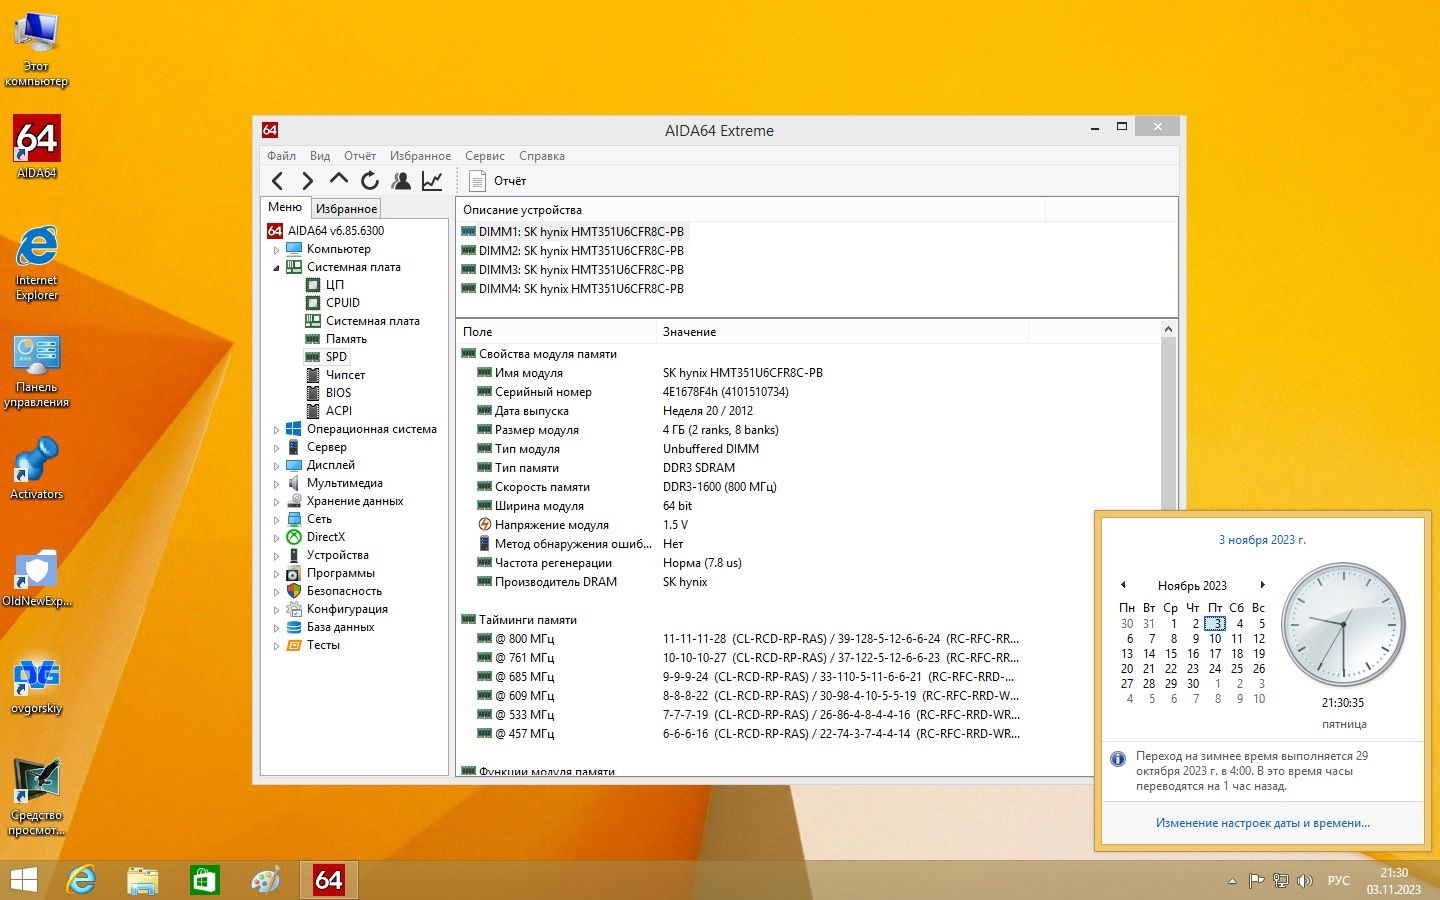Open the user icon in the AIDA64 toolbar
The image size is (1440, 900).
pos(401,181)
